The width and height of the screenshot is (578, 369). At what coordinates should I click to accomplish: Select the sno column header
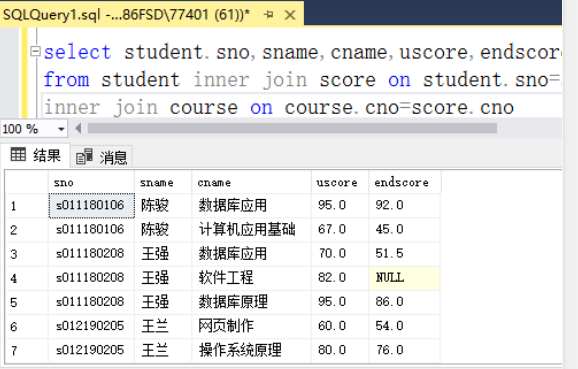pos(91,182)
